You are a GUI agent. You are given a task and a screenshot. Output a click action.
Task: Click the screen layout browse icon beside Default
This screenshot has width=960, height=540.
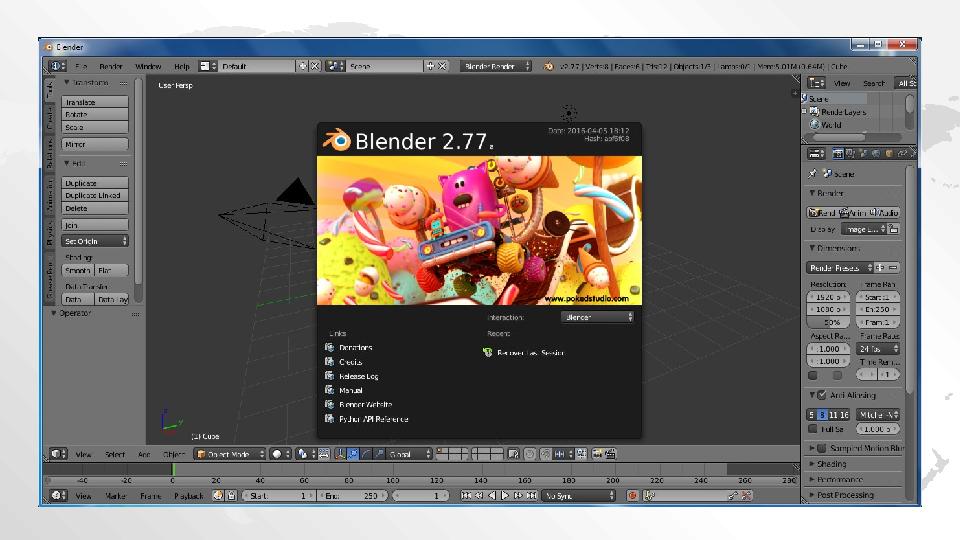(x=208, y=66)
